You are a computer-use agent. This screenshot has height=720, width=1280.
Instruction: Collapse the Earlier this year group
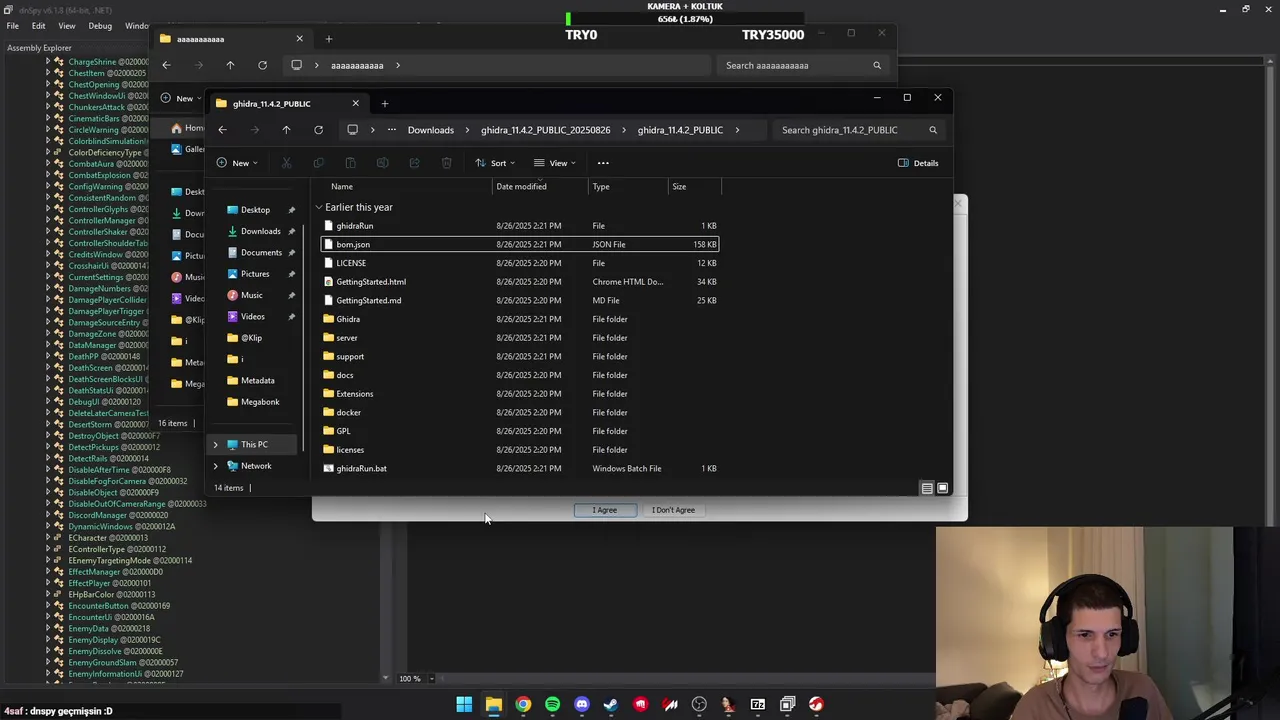click(319, 208)
